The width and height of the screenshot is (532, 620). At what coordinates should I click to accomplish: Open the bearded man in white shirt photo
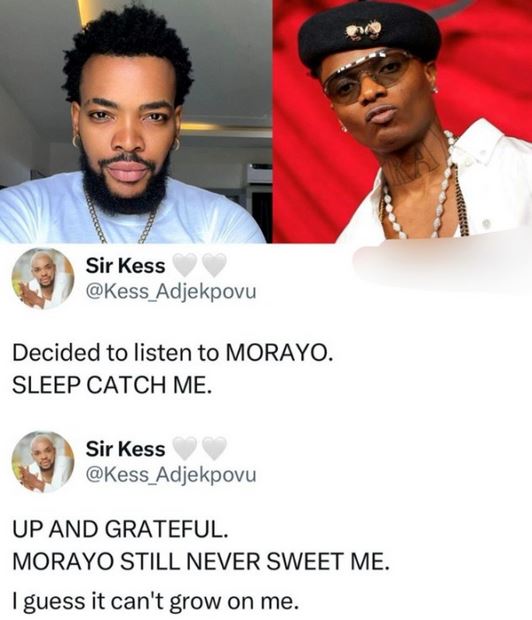[136, 121]
